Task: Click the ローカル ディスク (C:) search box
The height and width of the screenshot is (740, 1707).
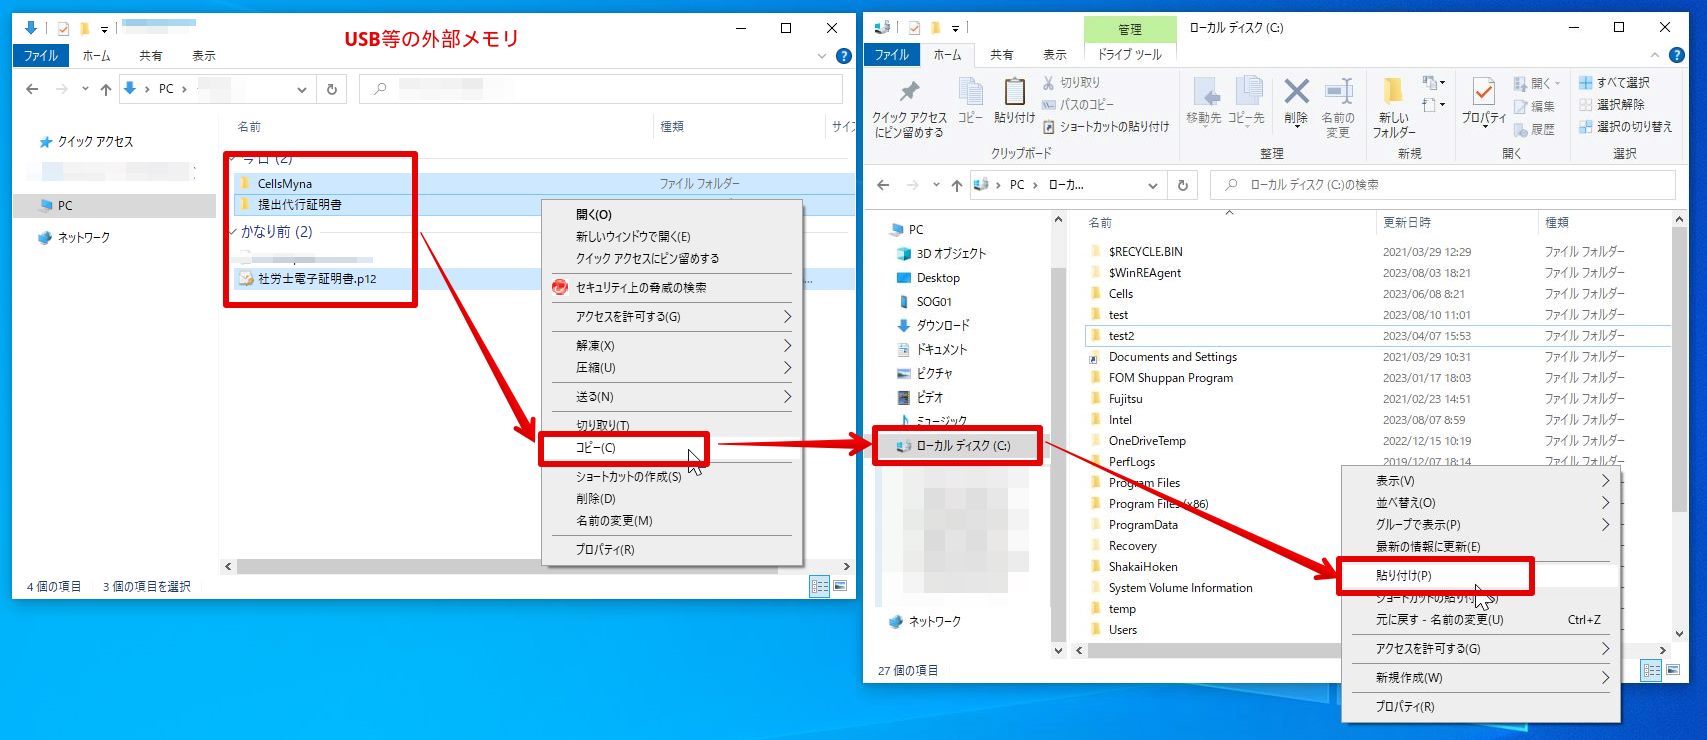Action: click(1442, 185)
